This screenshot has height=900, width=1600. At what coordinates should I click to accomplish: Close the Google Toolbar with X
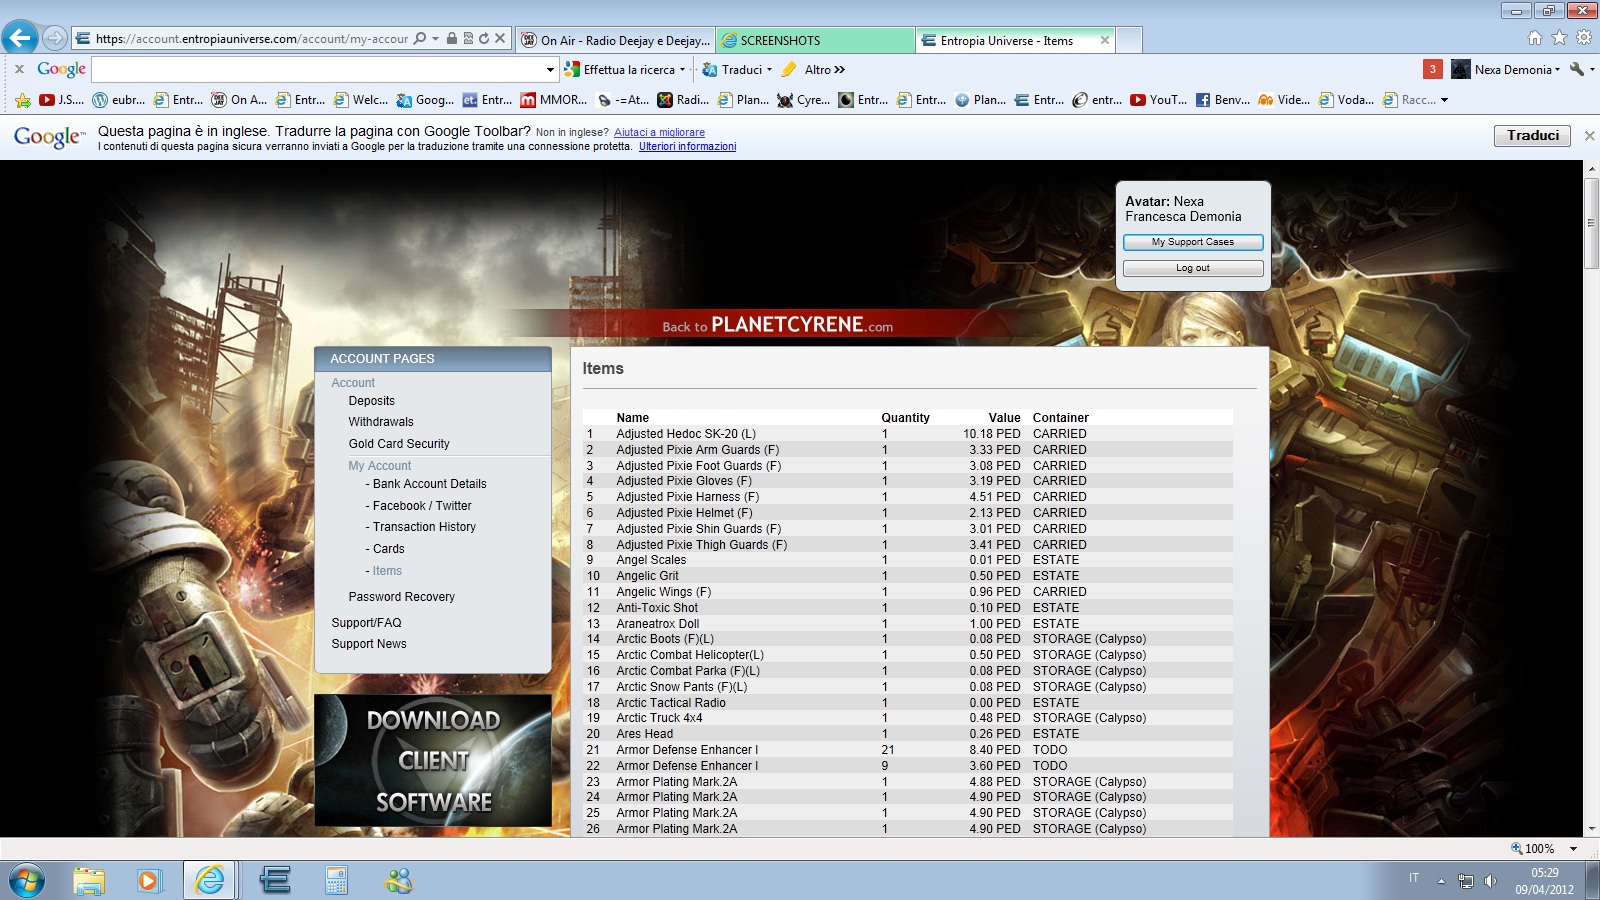tap(19, 69)
